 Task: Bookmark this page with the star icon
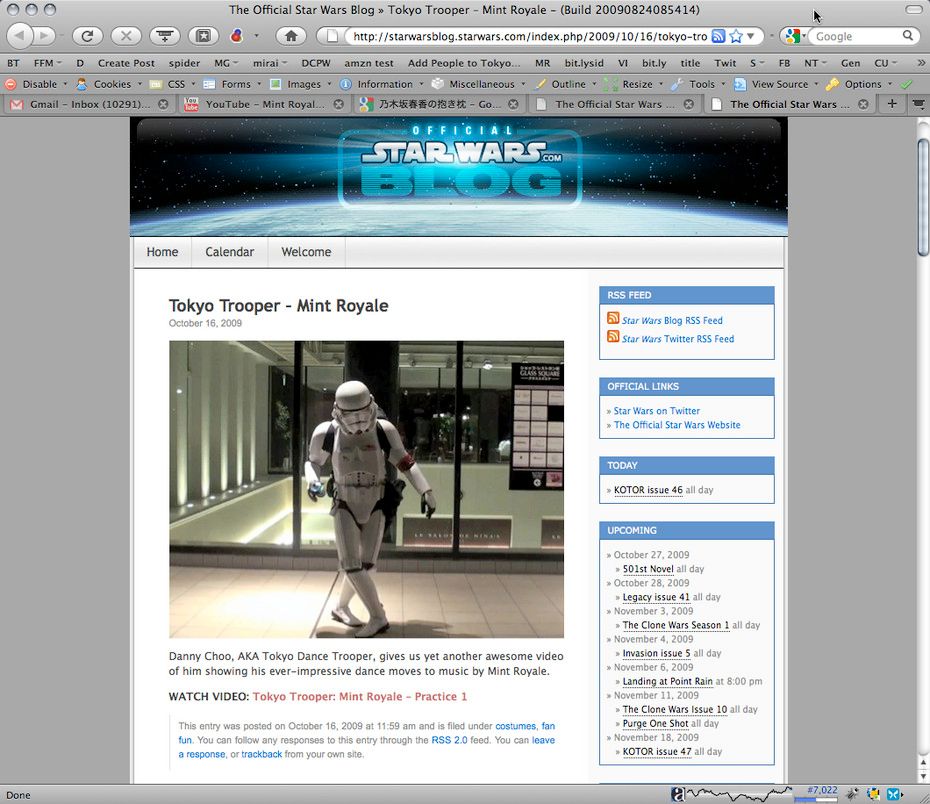click(x=736, y=36)
